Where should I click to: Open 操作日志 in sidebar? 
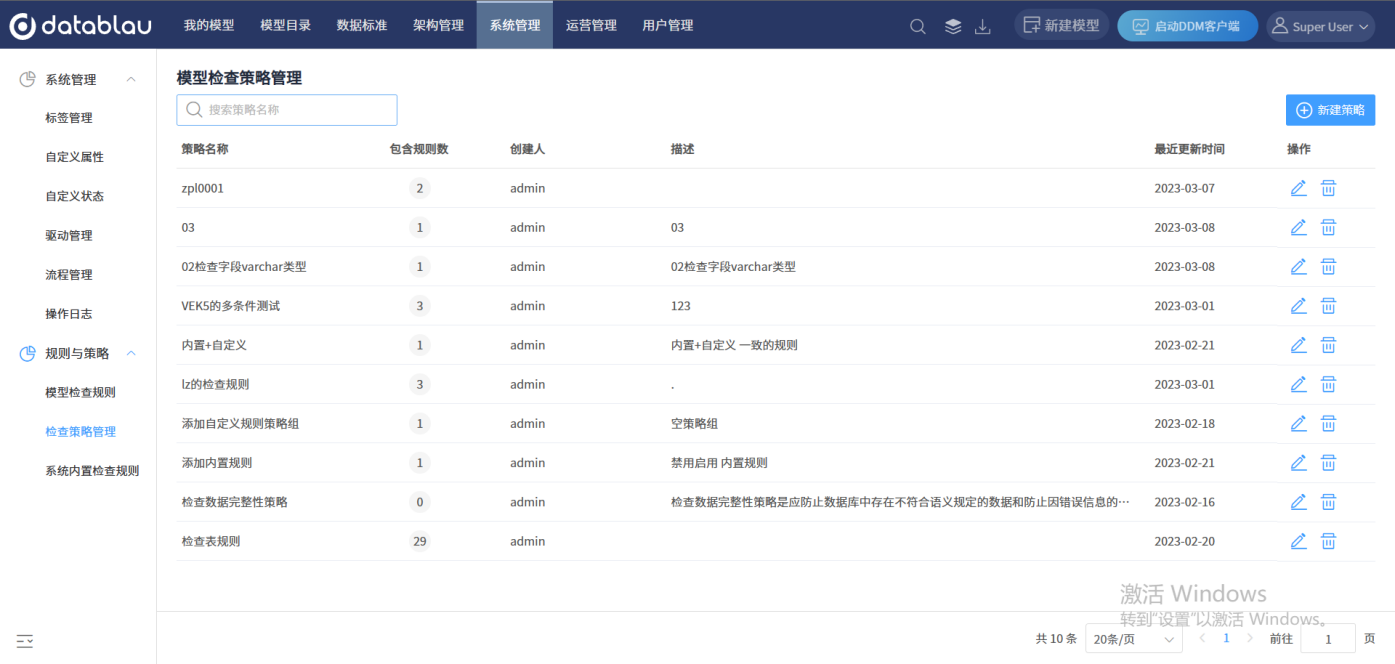click(69, 313)
